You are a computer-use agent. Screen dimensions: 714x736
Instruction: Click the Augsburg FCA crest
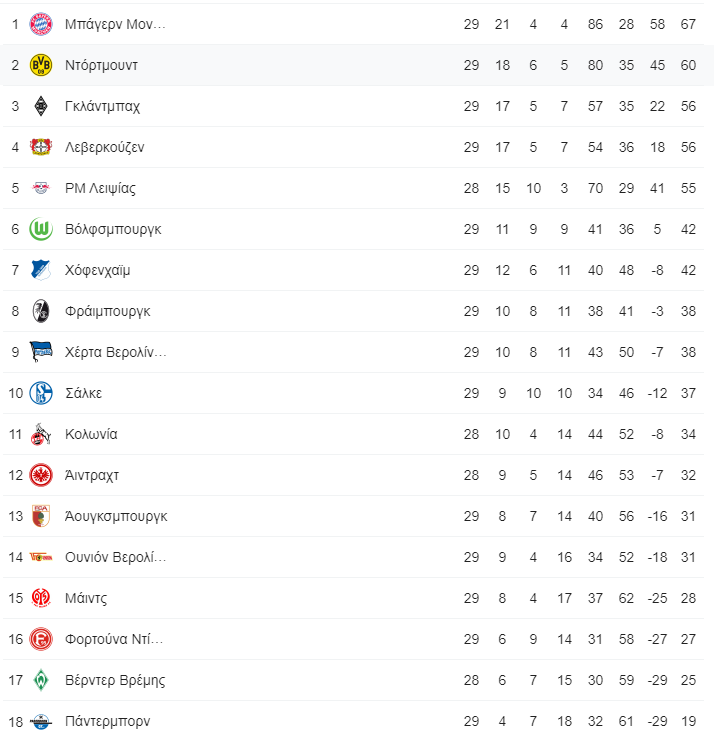click(41, 516)
